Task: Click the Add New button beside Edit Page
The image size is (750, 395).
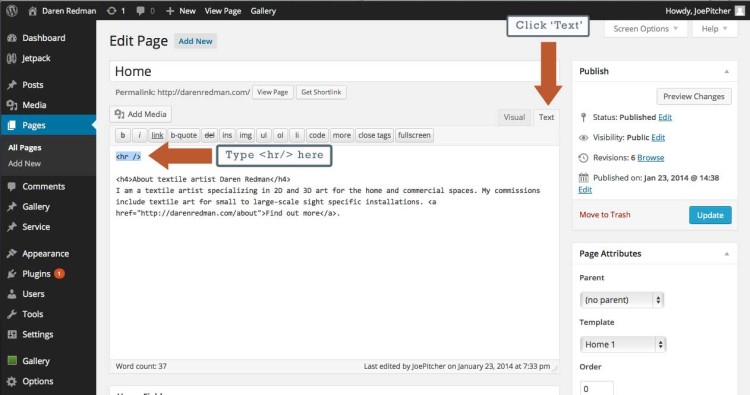Action: click(195, 41)
